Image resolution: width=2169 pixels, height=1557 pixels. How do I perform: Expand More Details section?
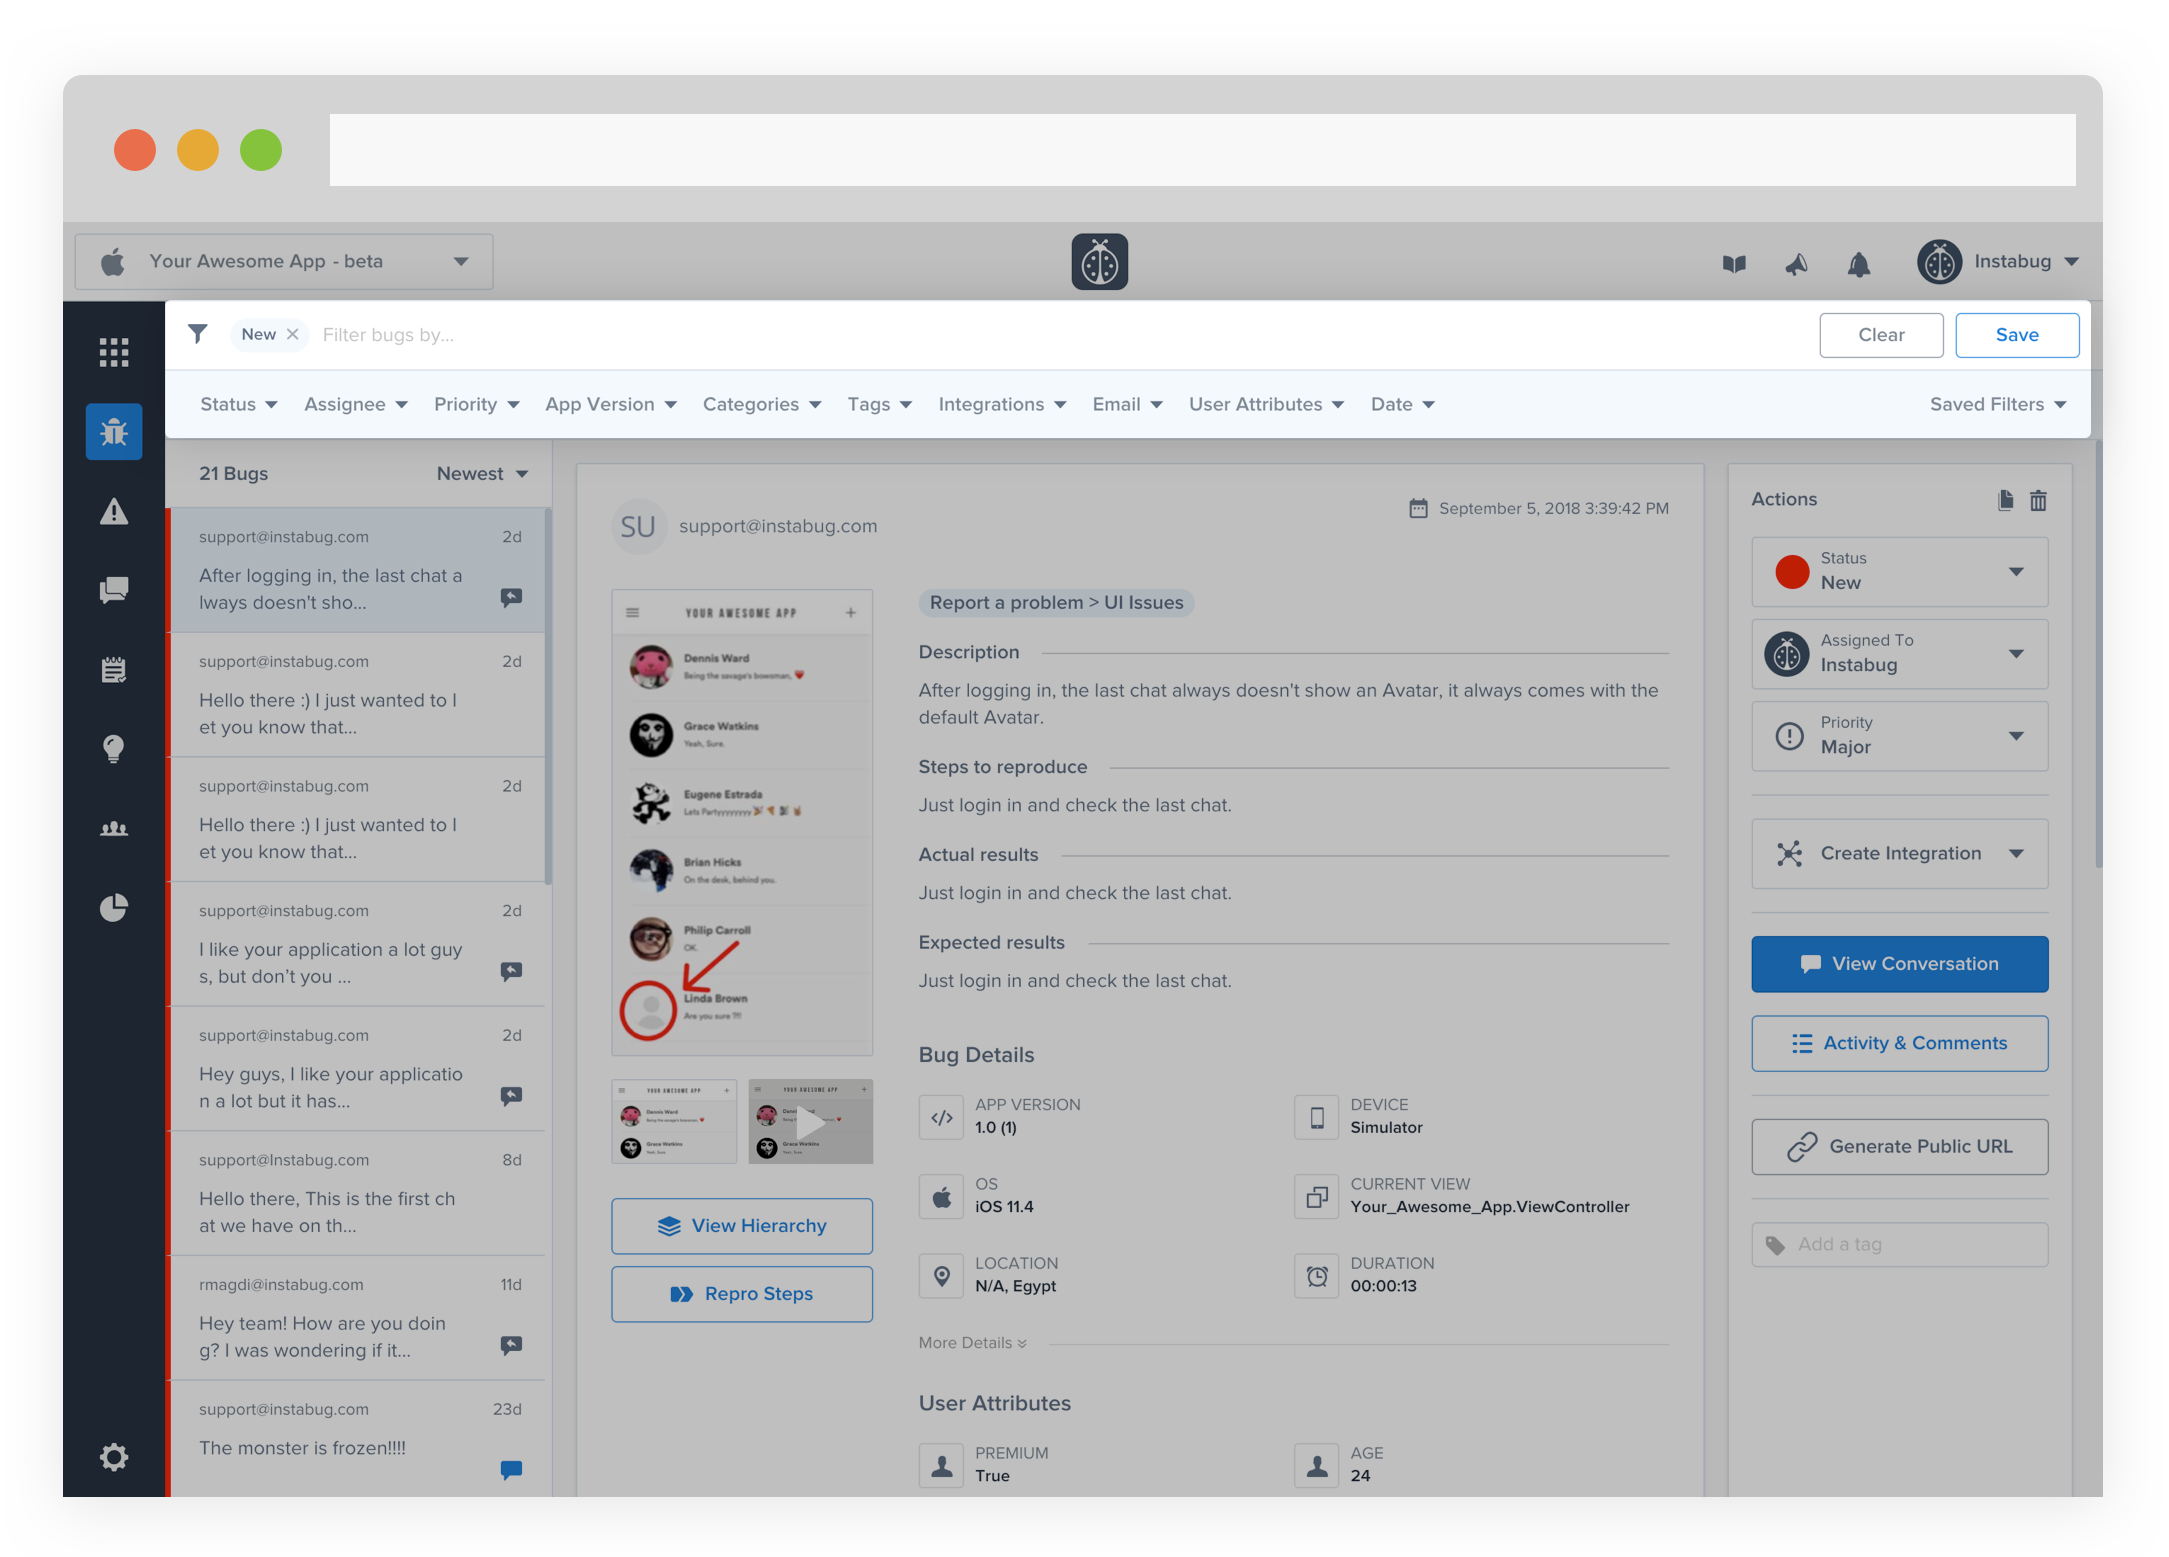(x=972, y=1343)
